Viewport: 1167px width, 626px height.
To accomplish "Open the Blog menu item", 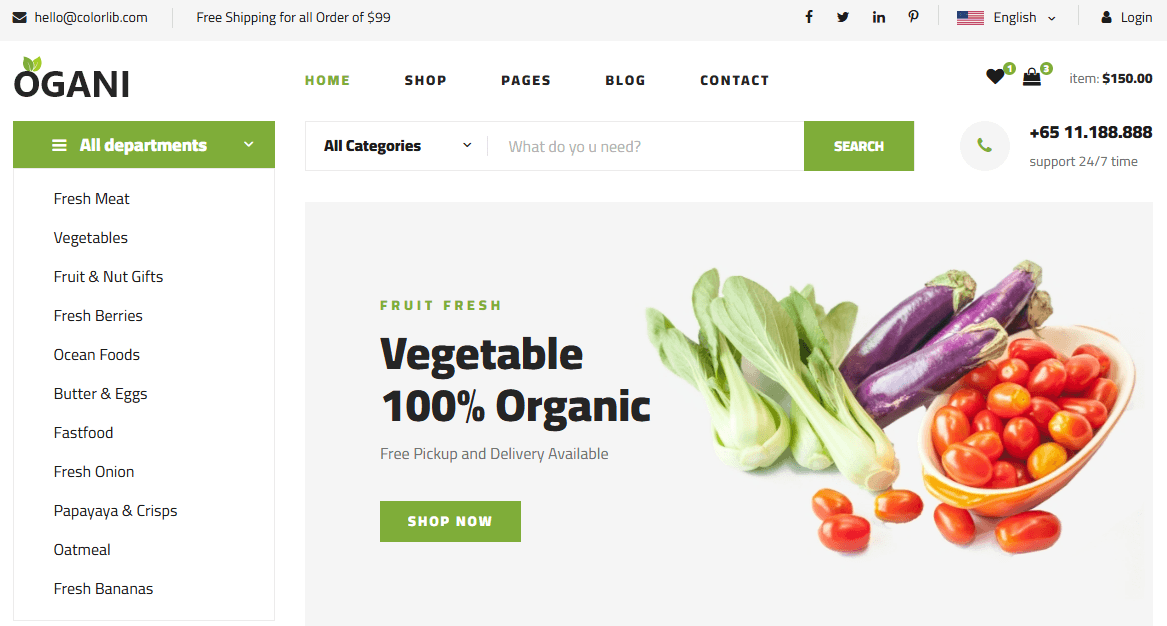I will pyautogui.click(x=625, y=80).
